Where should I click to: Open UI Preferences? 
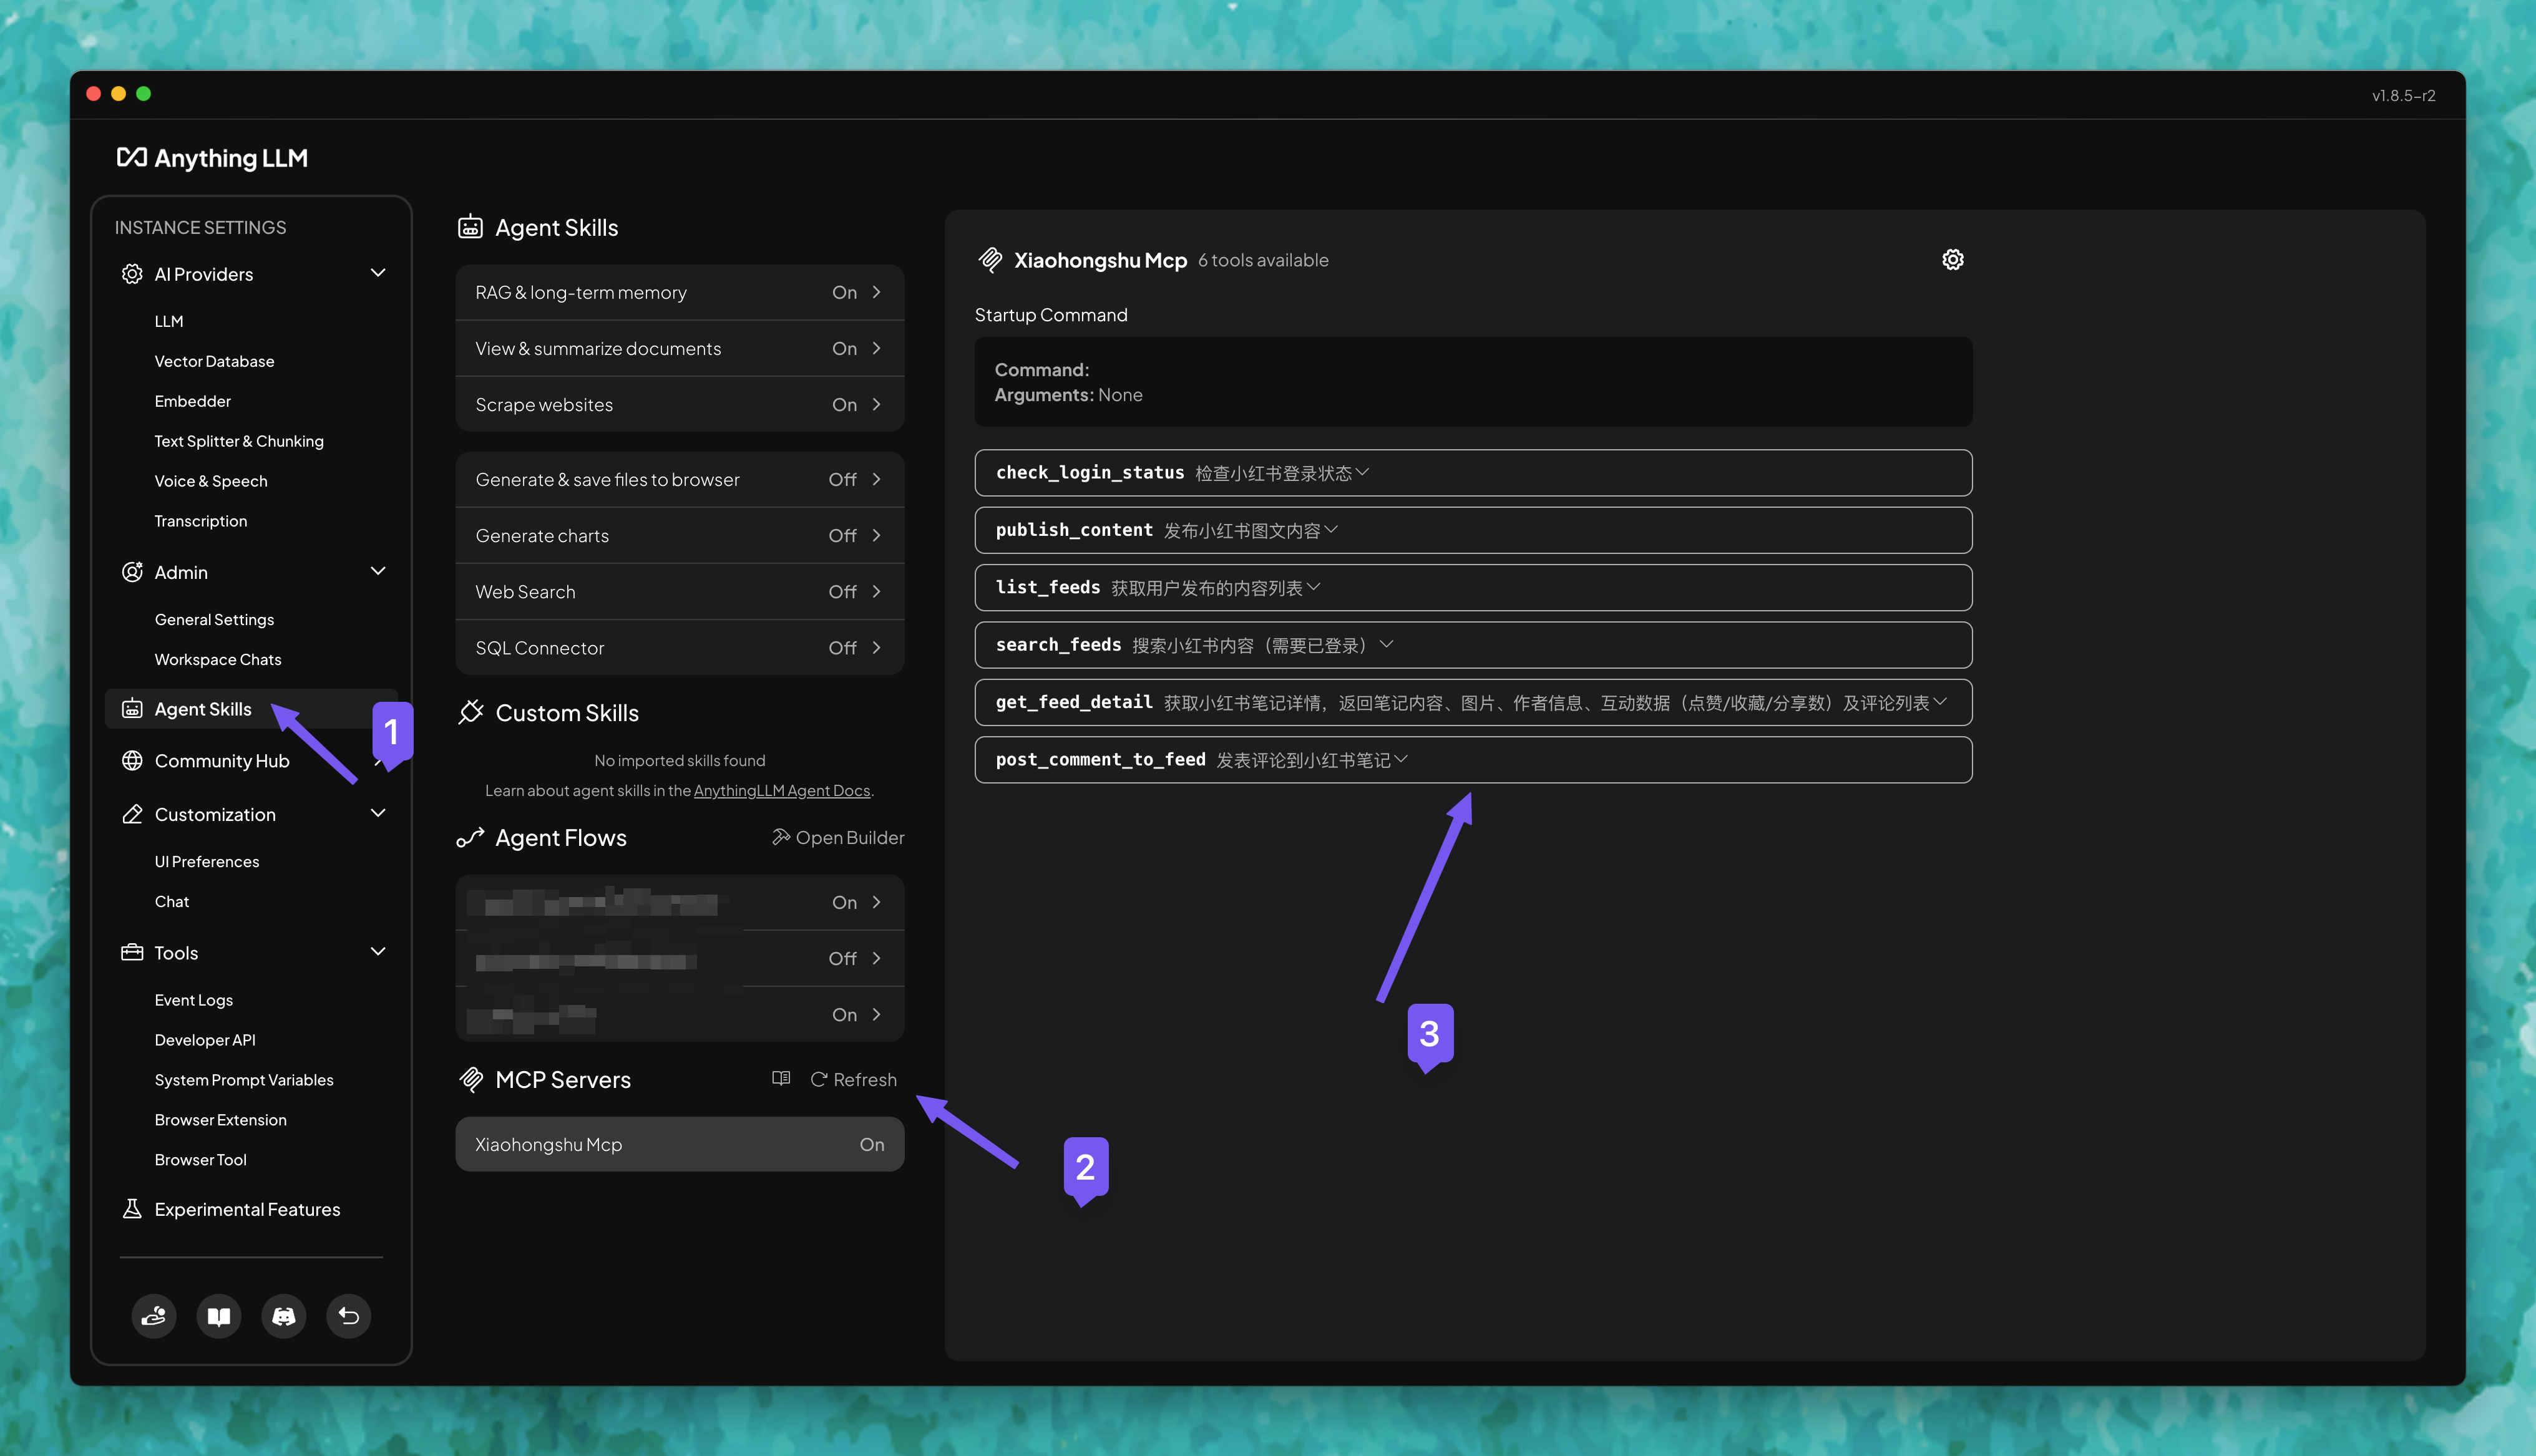point(207,861)
